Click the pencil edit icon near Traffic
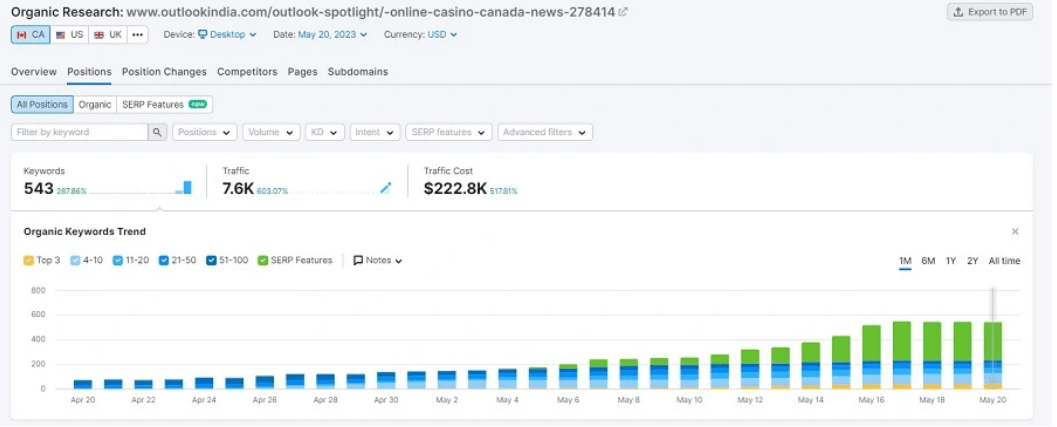This screenshot has height=427, width=1057. 385,188
